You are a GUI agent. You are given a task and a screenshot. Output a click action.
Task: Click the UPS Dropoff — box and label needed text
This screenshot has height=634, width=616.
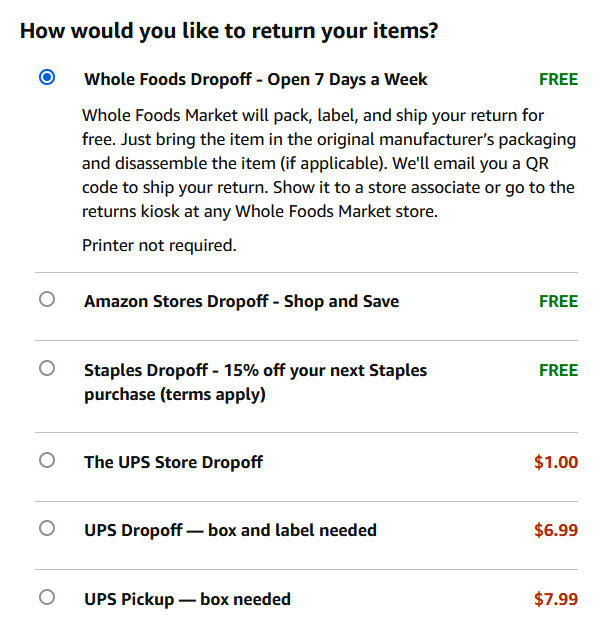[x=230, y=530]
